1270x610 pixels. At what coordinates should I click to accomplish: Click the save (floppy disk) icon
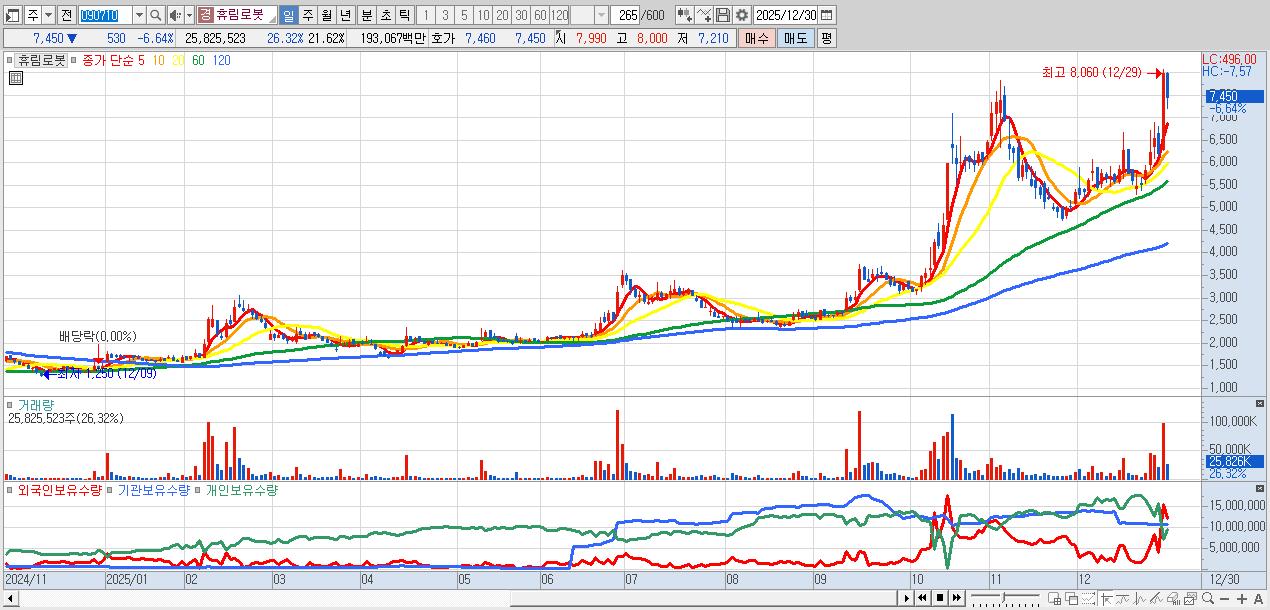pos(723,15)
